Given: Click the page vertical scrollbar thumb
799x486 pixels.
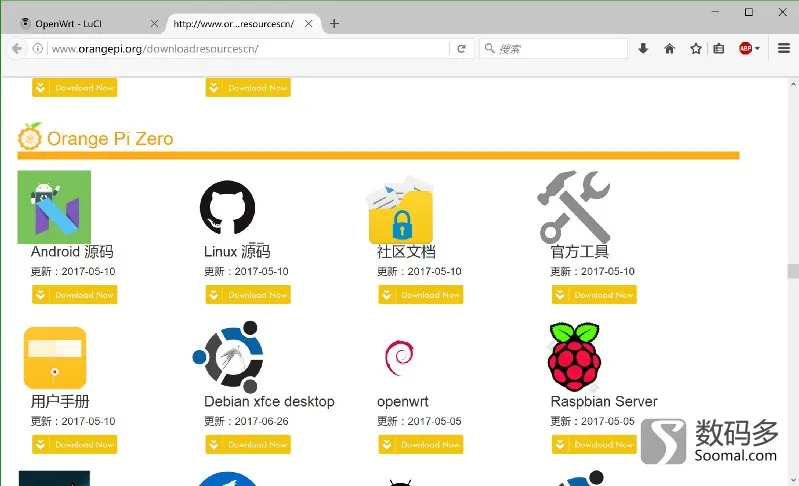Looking at the screenshot, I should 793,271.
